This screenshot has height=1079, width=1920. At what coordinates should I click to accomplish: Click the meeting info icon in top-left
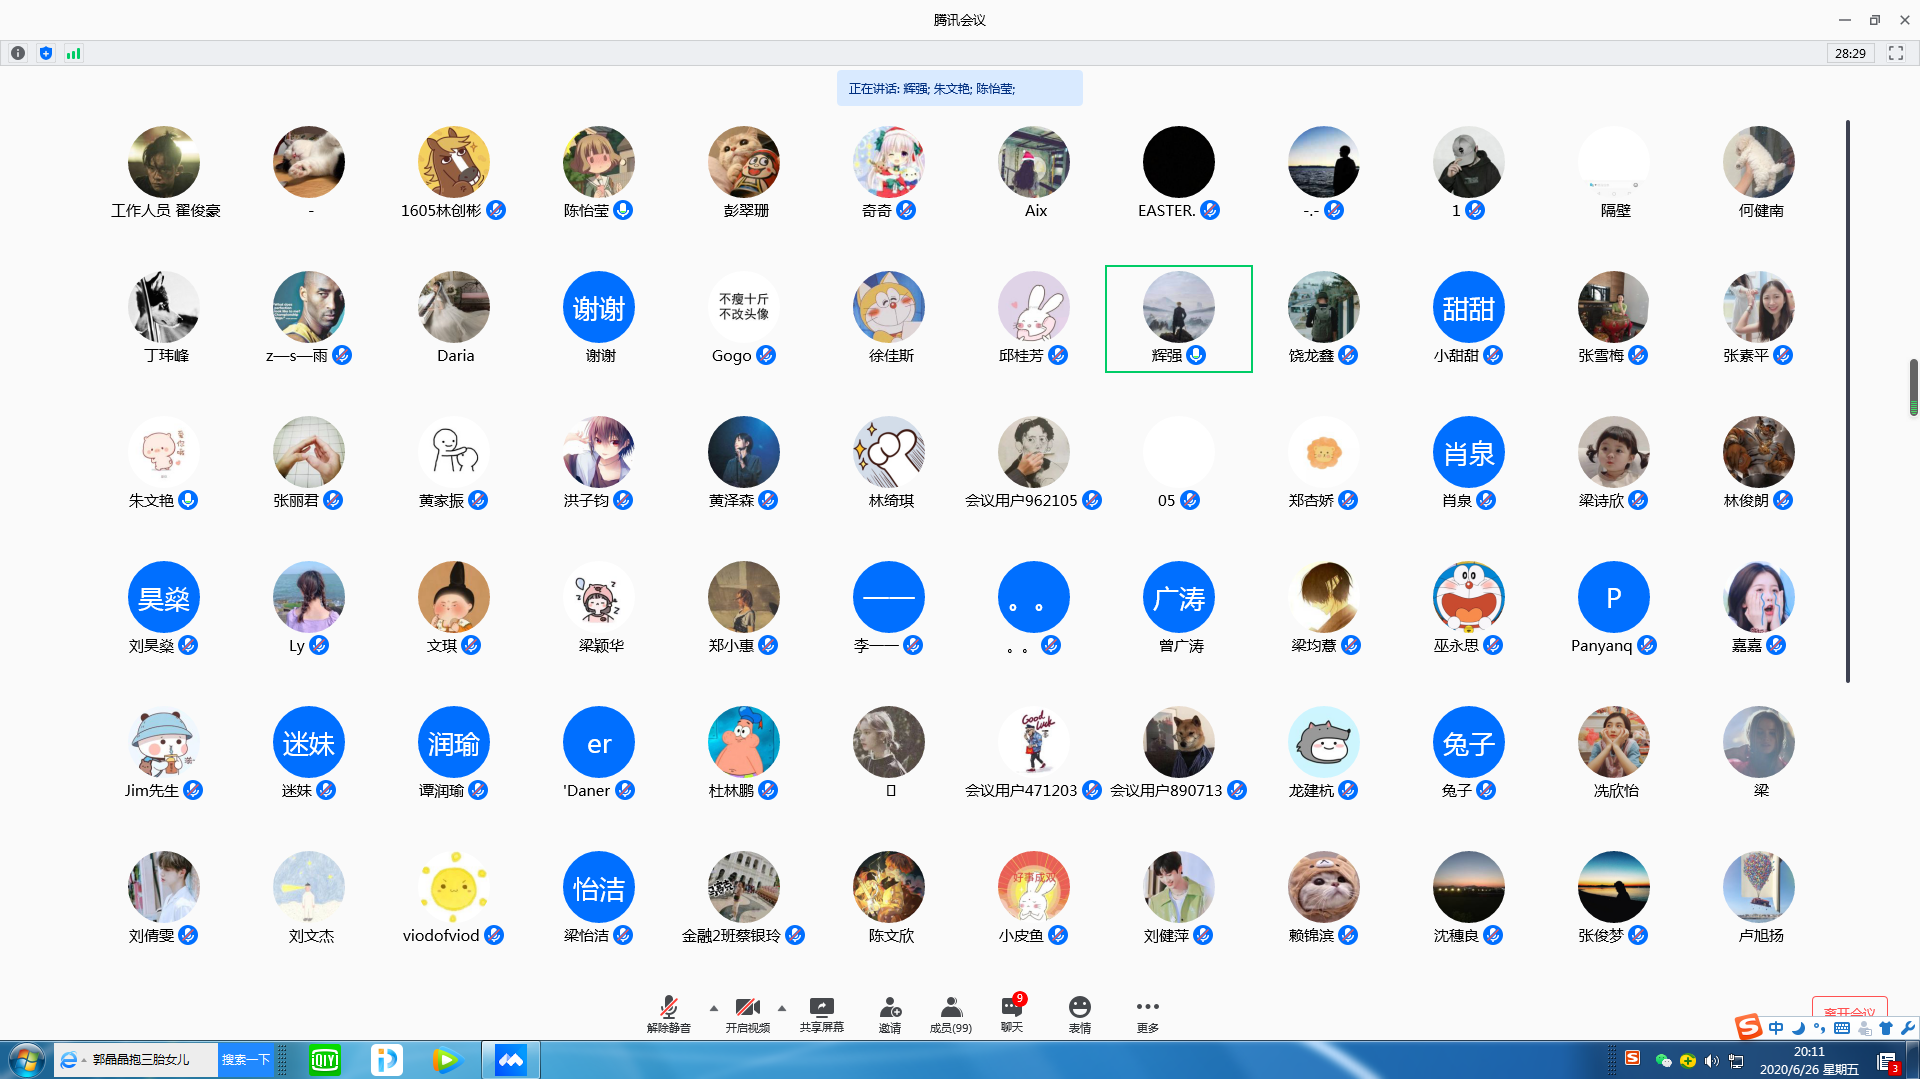(18, 53)
